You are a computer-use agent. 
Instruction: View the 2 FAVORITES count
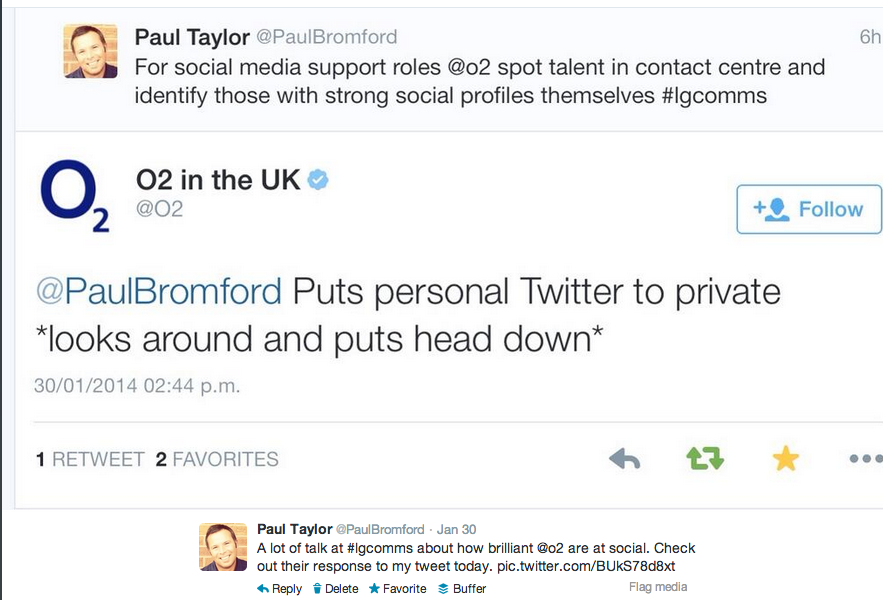point(217,460)
